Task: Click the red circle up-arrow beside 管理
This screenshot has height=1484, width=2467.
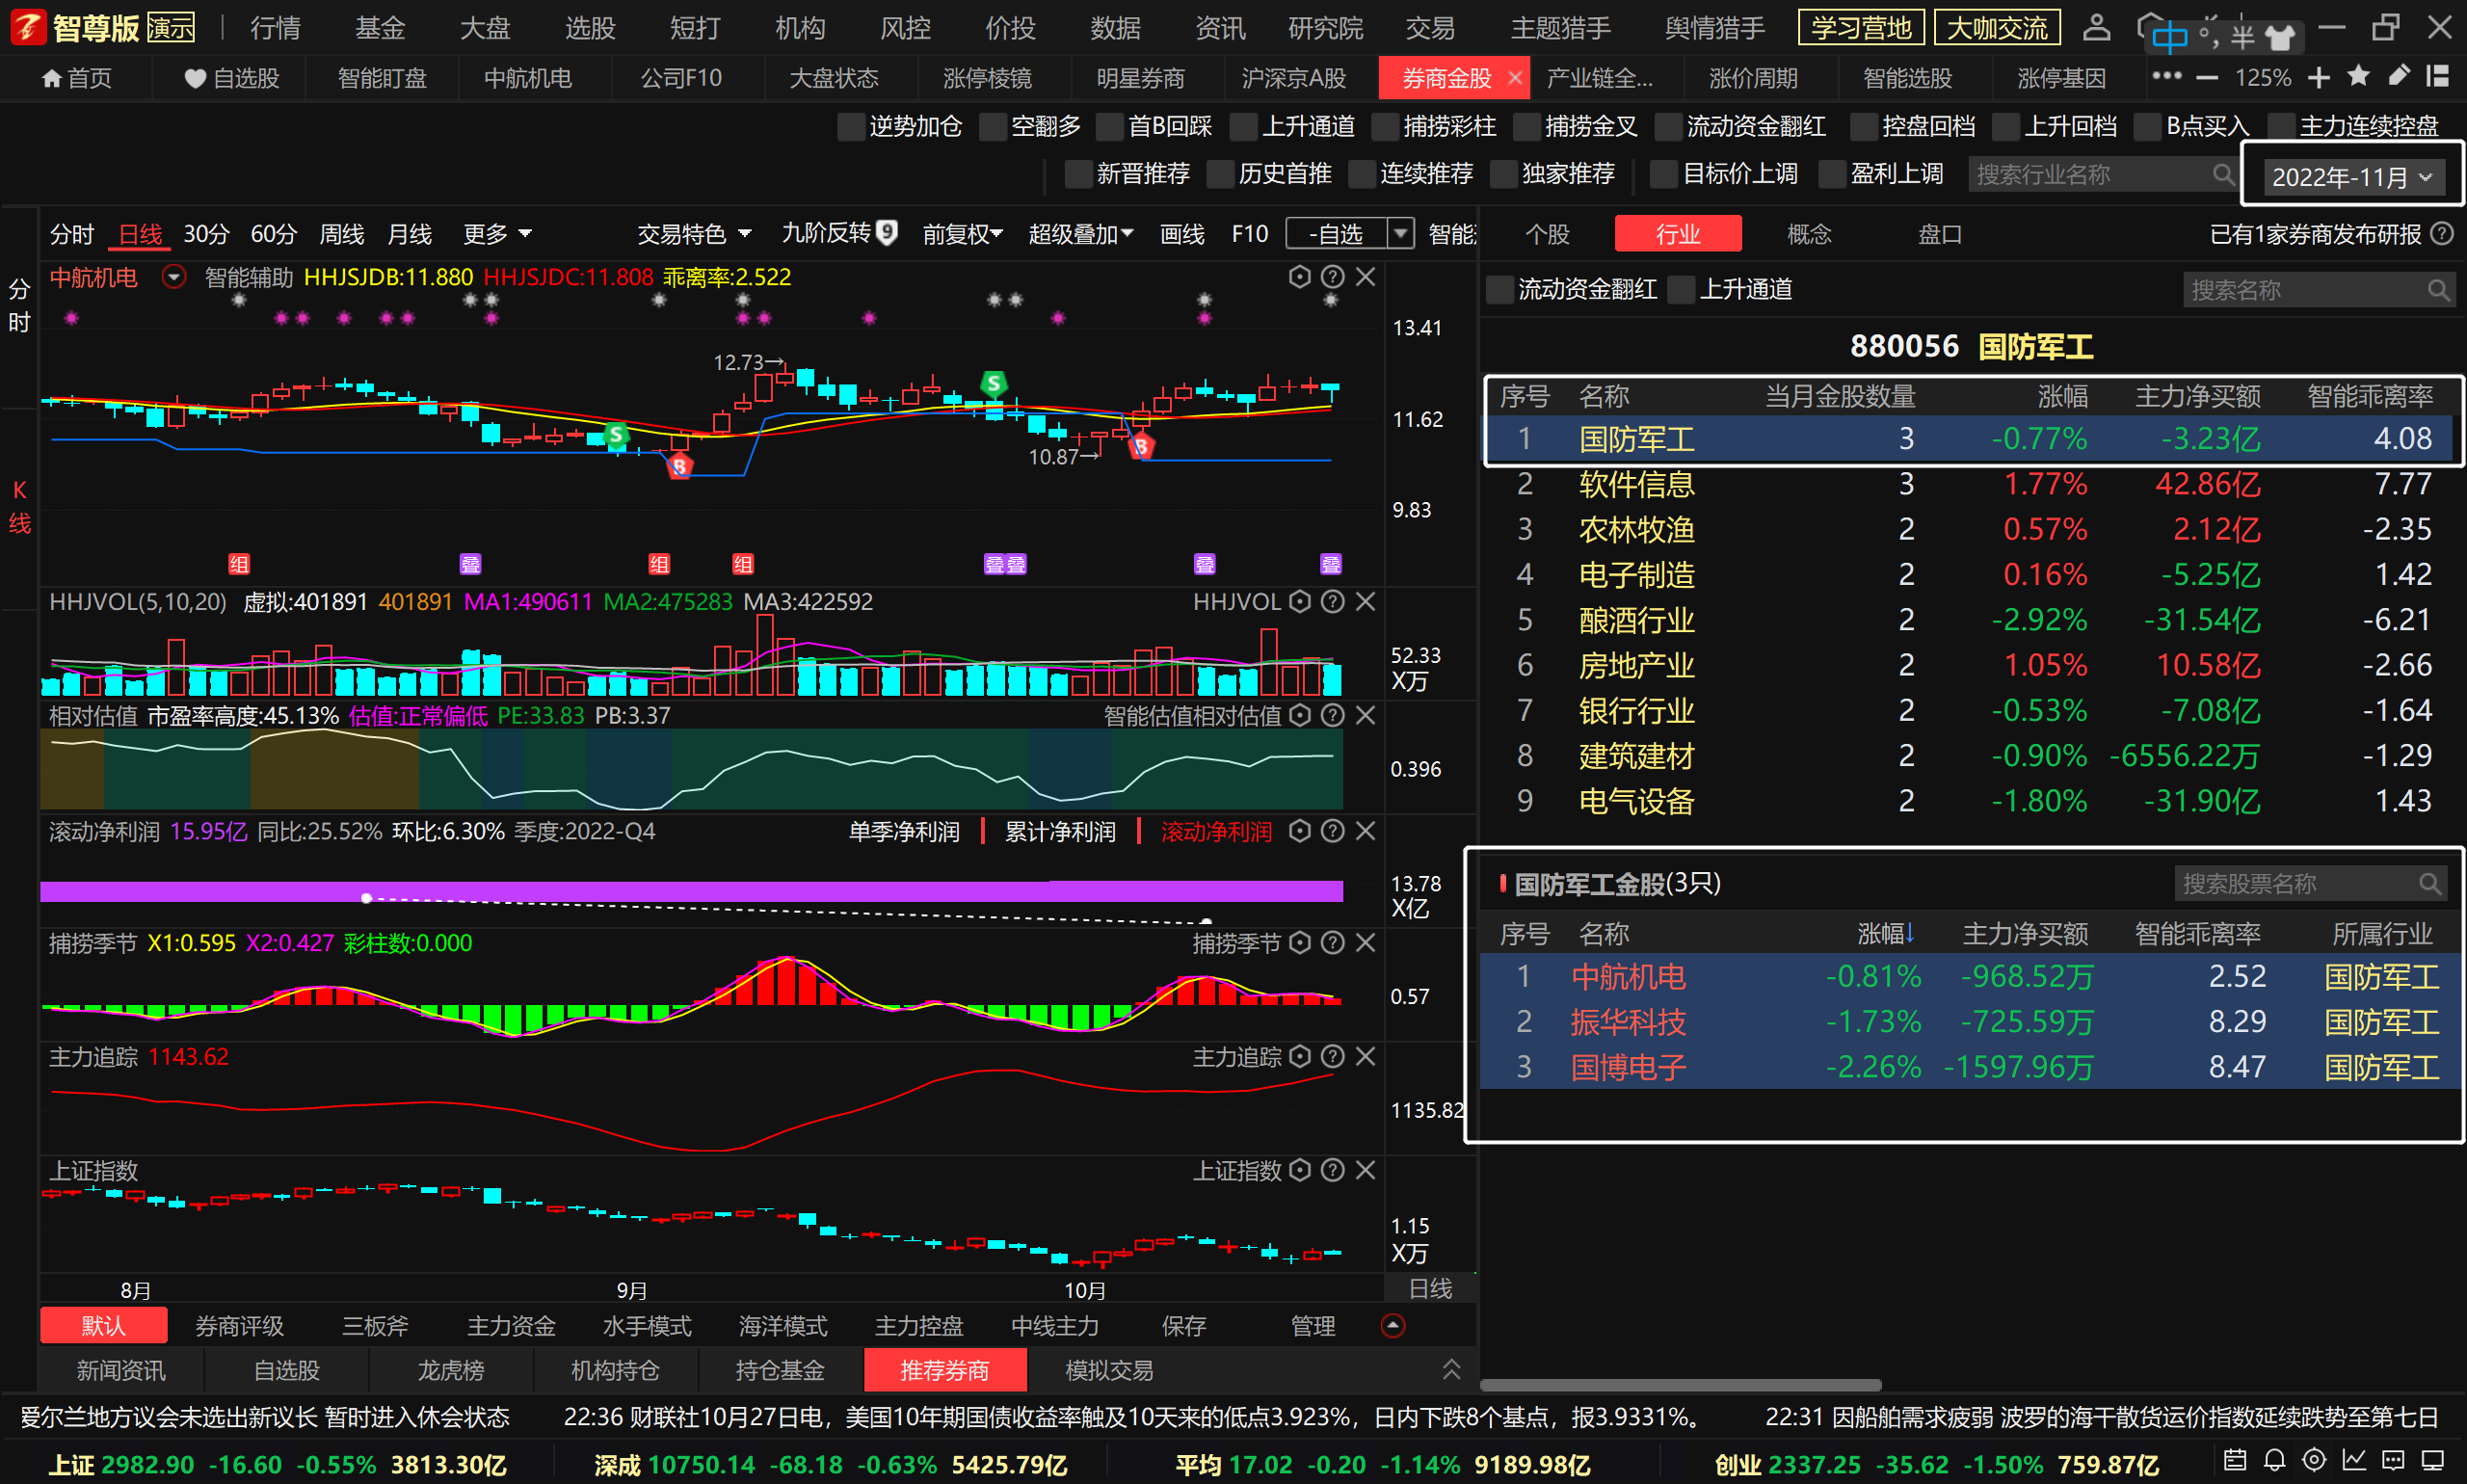Action: 1393,1325
